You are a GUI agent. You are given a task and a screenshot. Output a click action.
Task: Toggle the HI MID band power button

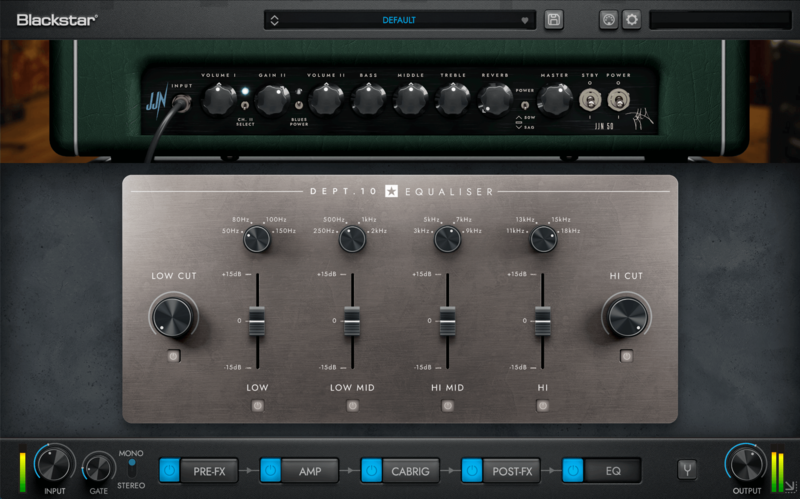447,406
